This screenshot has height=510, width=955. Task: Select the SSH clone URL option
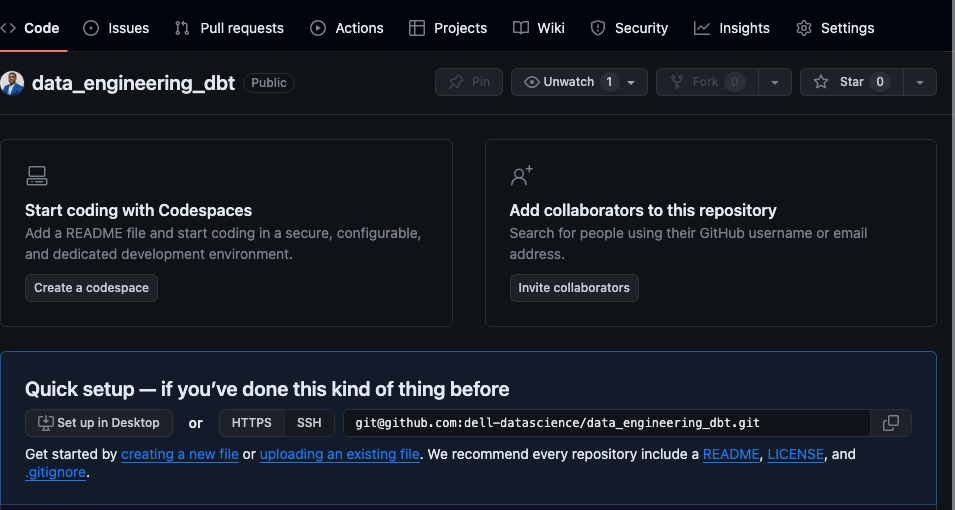[309, 423]
